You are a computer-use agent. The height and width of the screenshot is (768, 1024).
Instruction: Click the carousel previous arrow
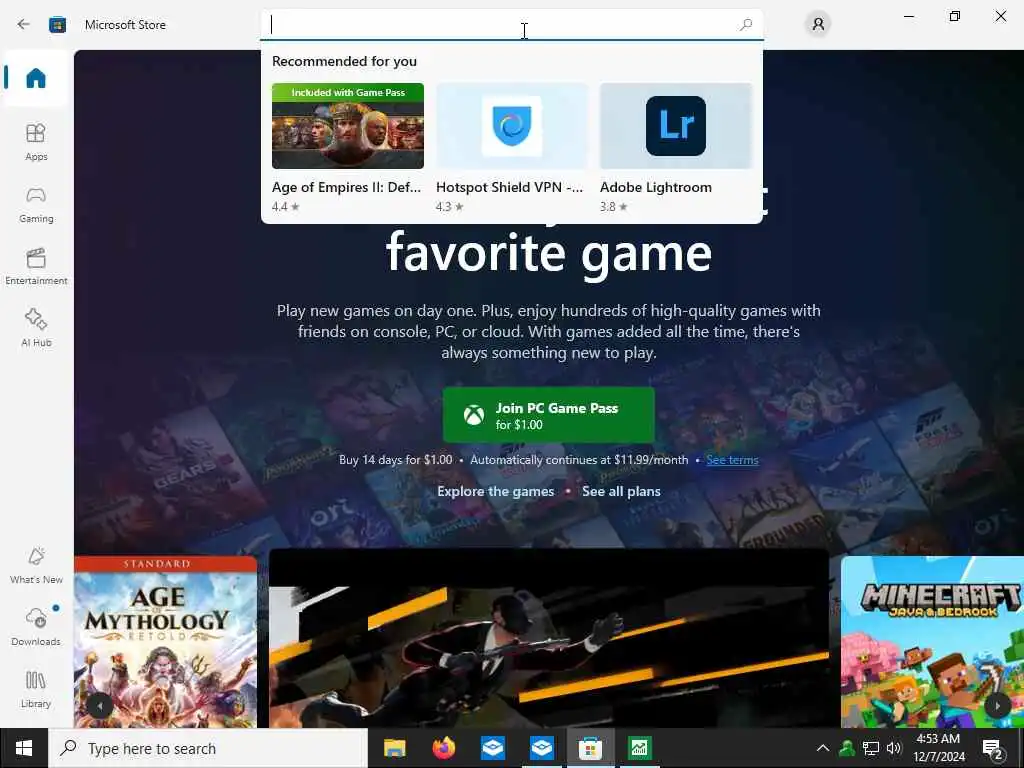100,706
